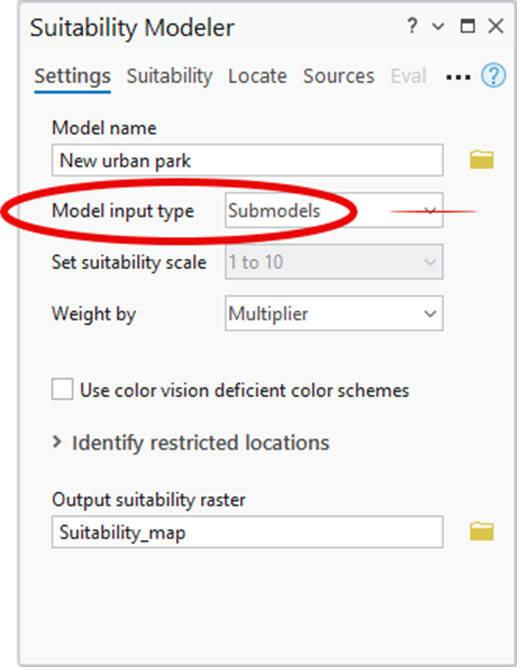Select the Settings tab
The height and width of the screenshot is (667, 517).
coord(72,76)
